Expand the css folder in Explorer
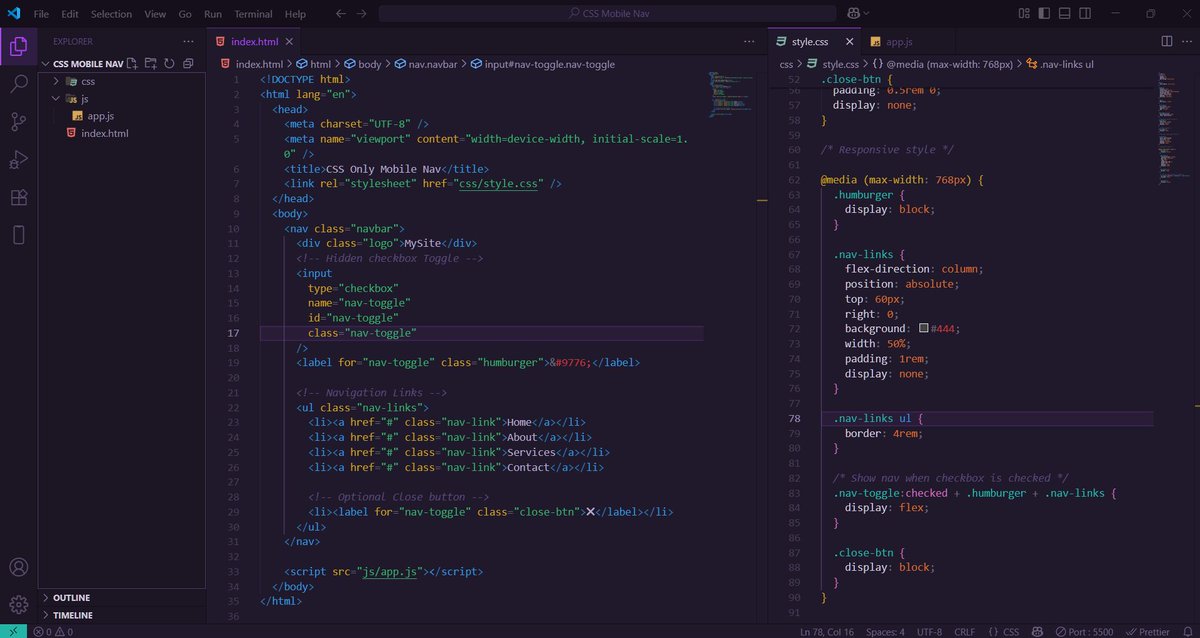The image size is (1200, 638). pyautogui.click(x=122, y=81)
